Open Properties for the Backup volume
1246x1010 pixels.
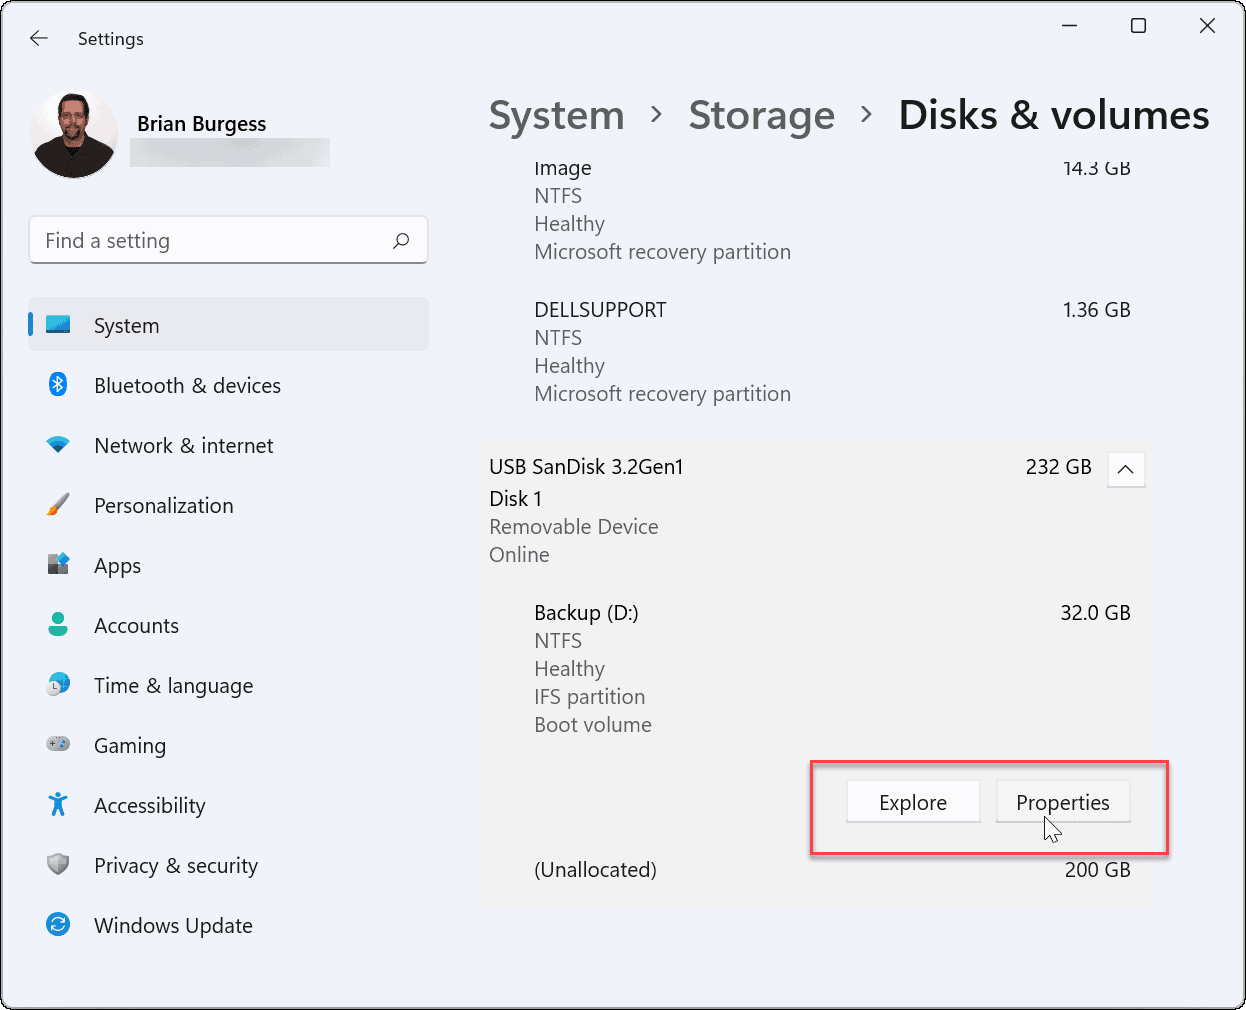(x=1063, y=801)
